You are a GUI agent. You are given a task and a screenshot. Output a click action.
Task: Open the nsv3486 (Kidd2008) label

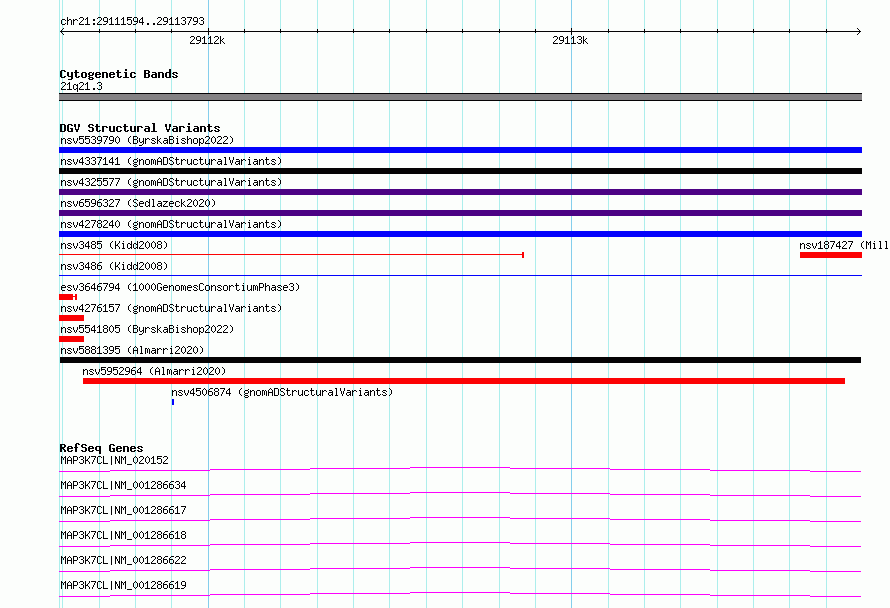[114, 266]
